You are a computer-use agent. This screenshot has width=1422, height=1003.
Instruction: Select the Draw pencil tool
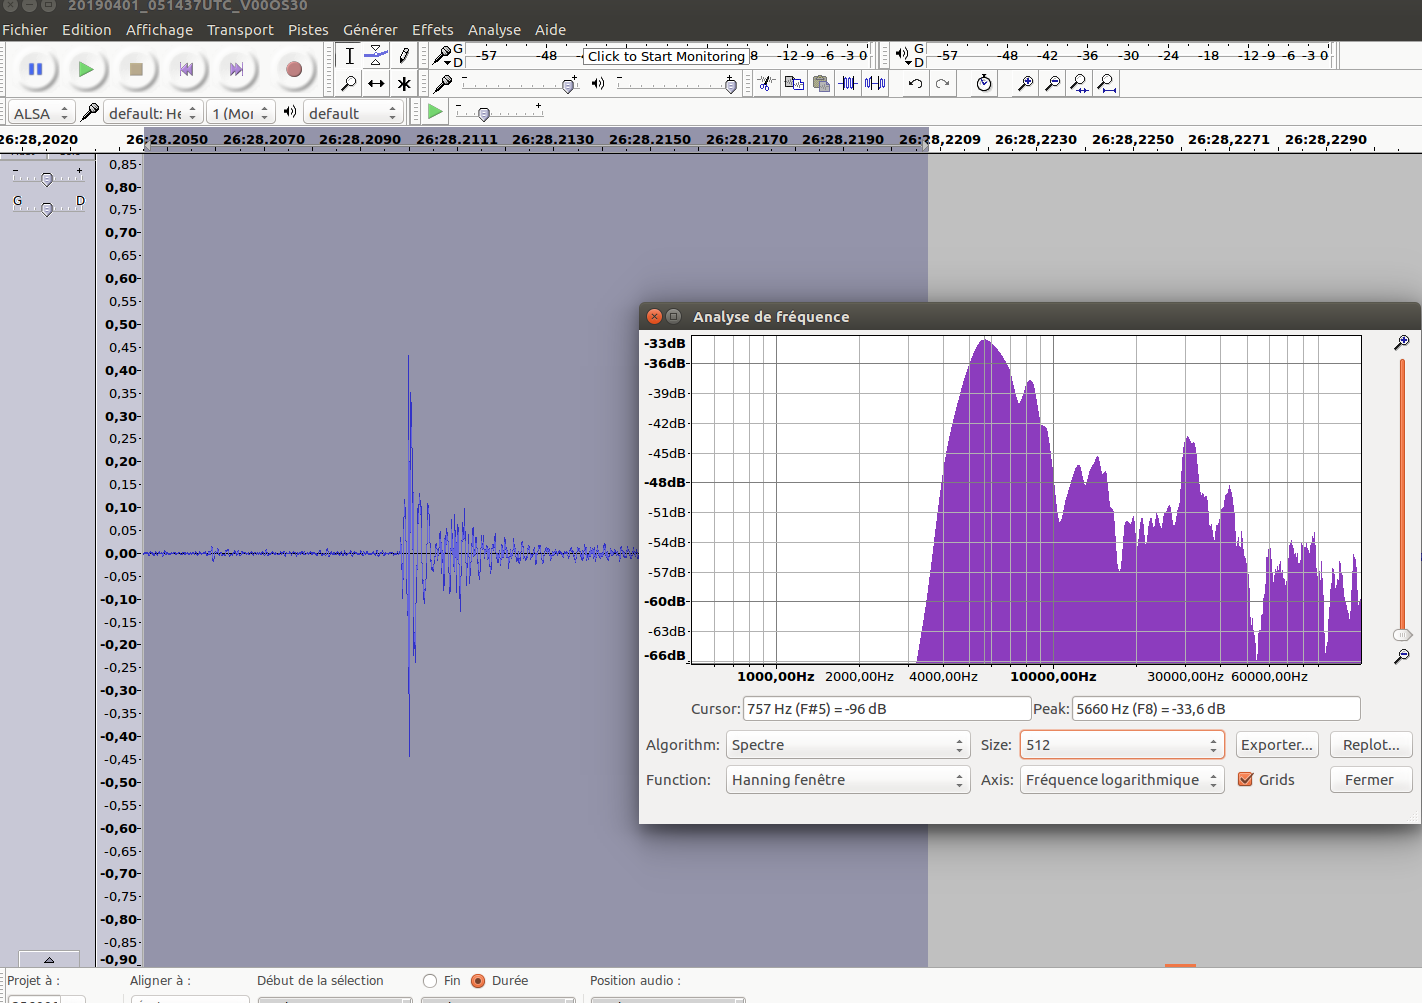(404, 56)
